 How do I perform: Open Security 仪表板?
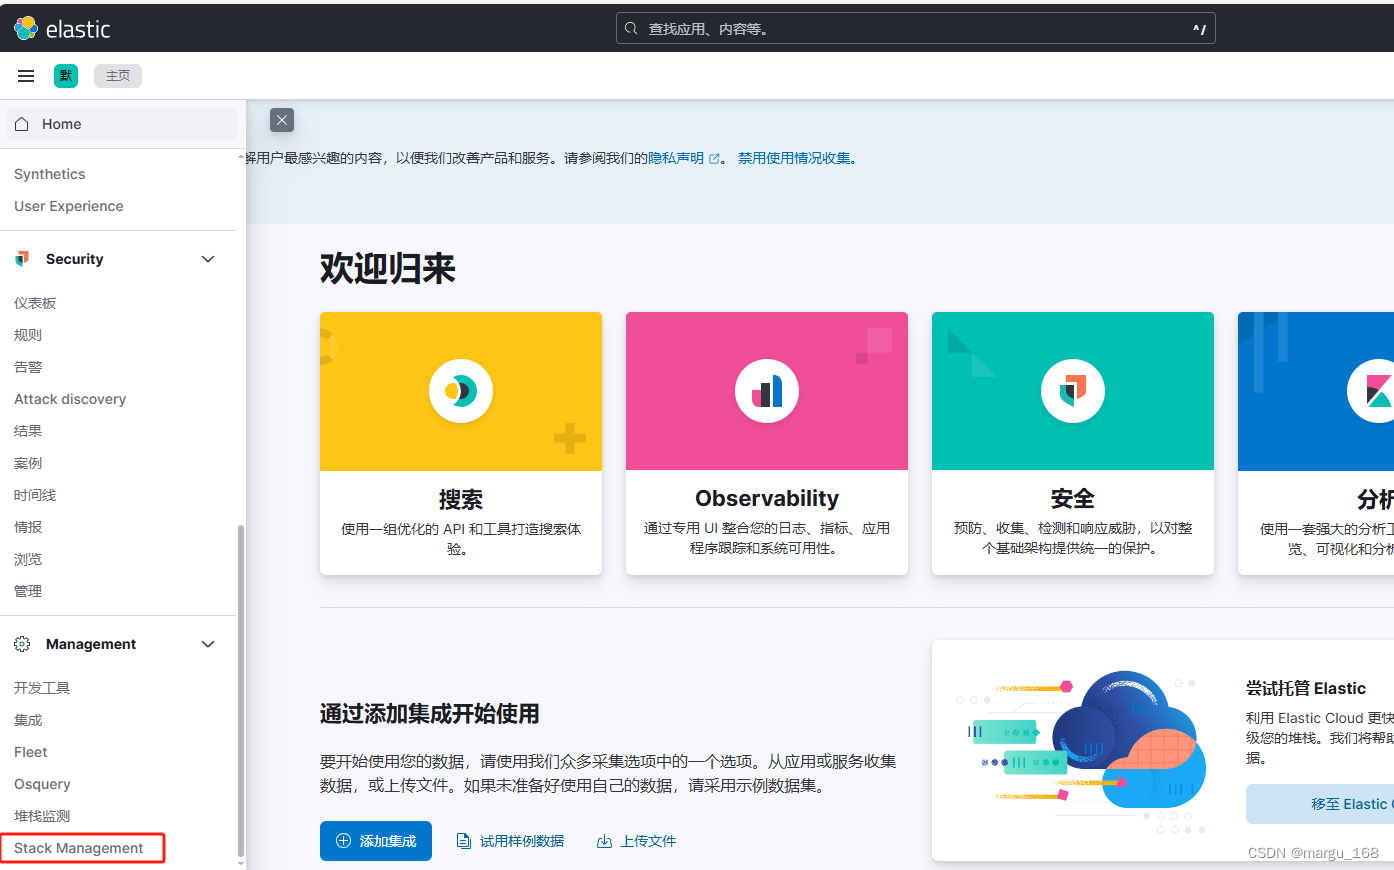tap(35, 303)
